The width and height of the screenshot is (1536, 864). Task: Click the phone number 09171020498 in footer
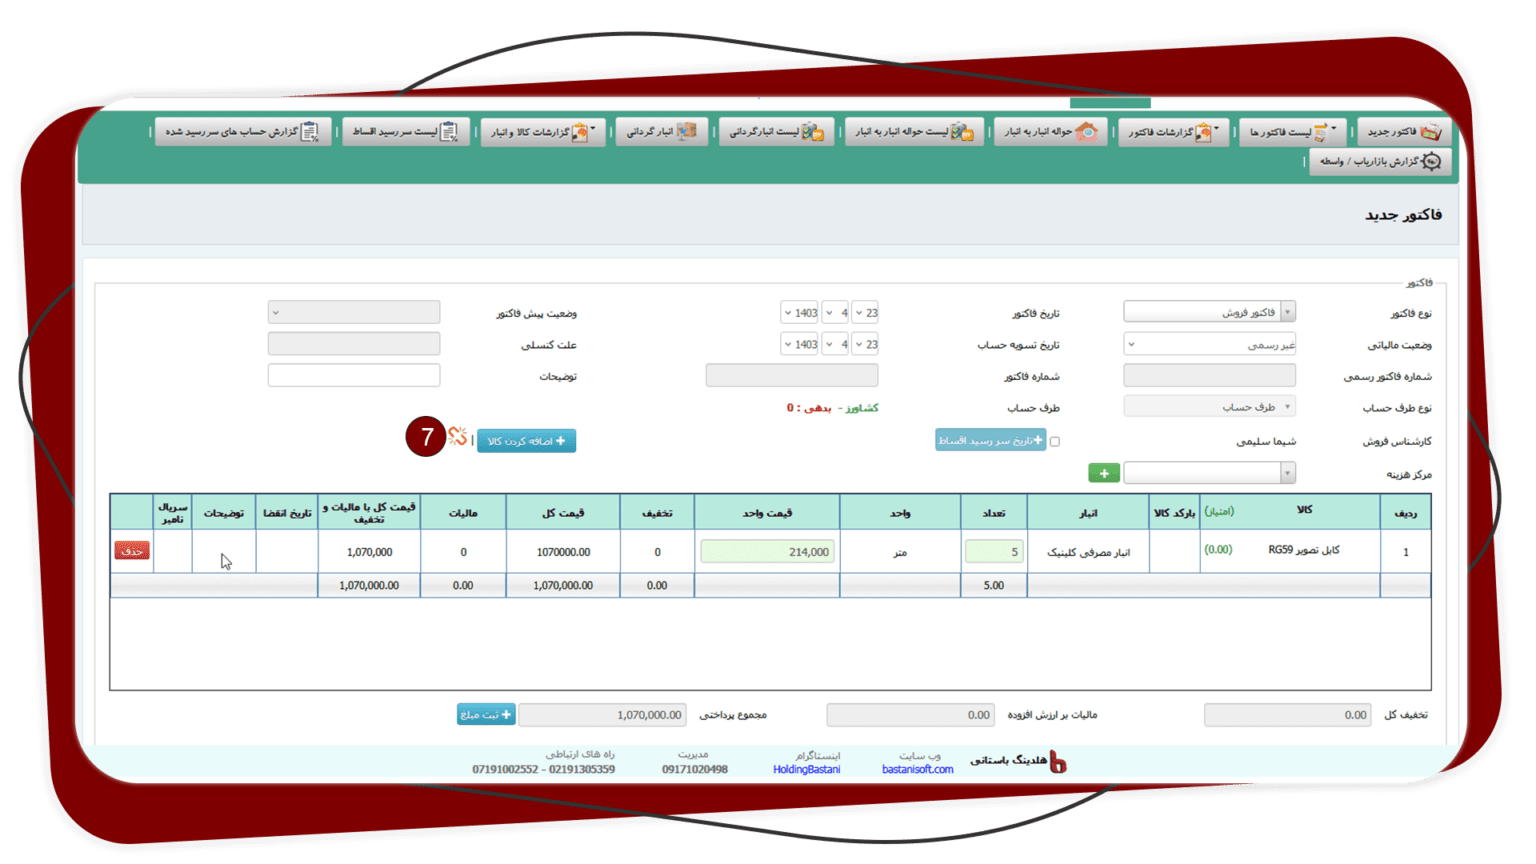coord(694,769)
